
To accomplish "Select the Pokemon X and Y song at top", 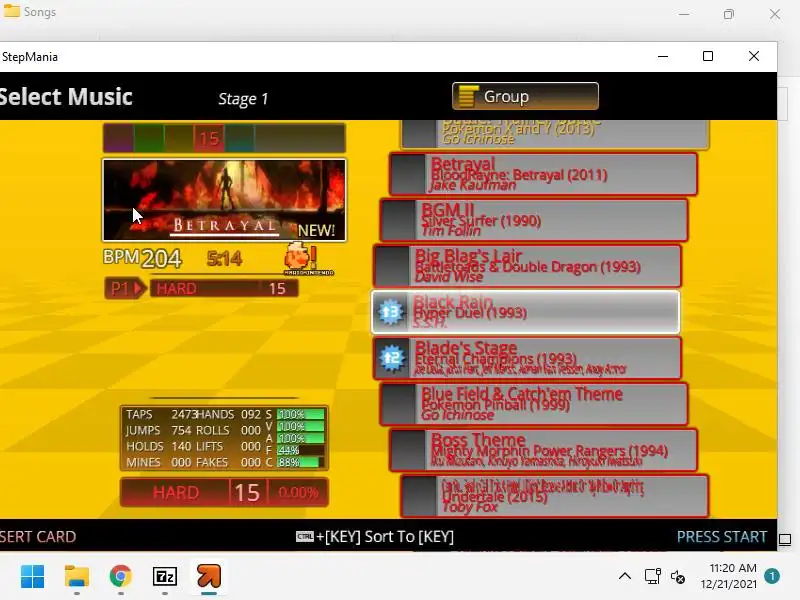I will (x=555, y=134).
